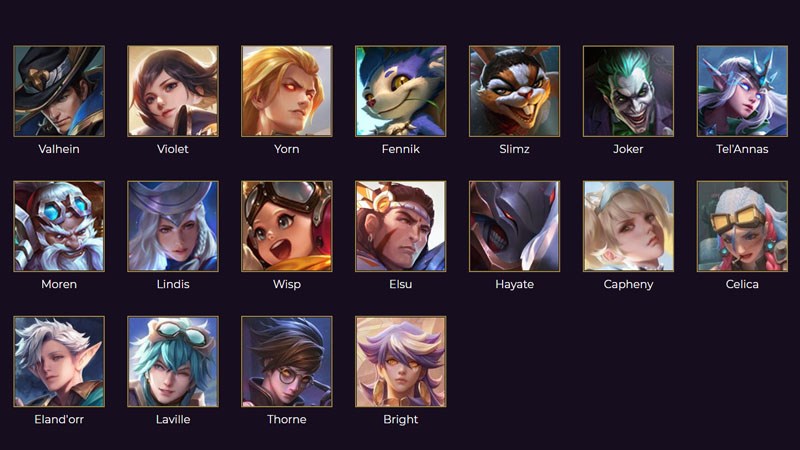Choose the Violet hero portrait
800x450 pixels.
pos(173,91)
